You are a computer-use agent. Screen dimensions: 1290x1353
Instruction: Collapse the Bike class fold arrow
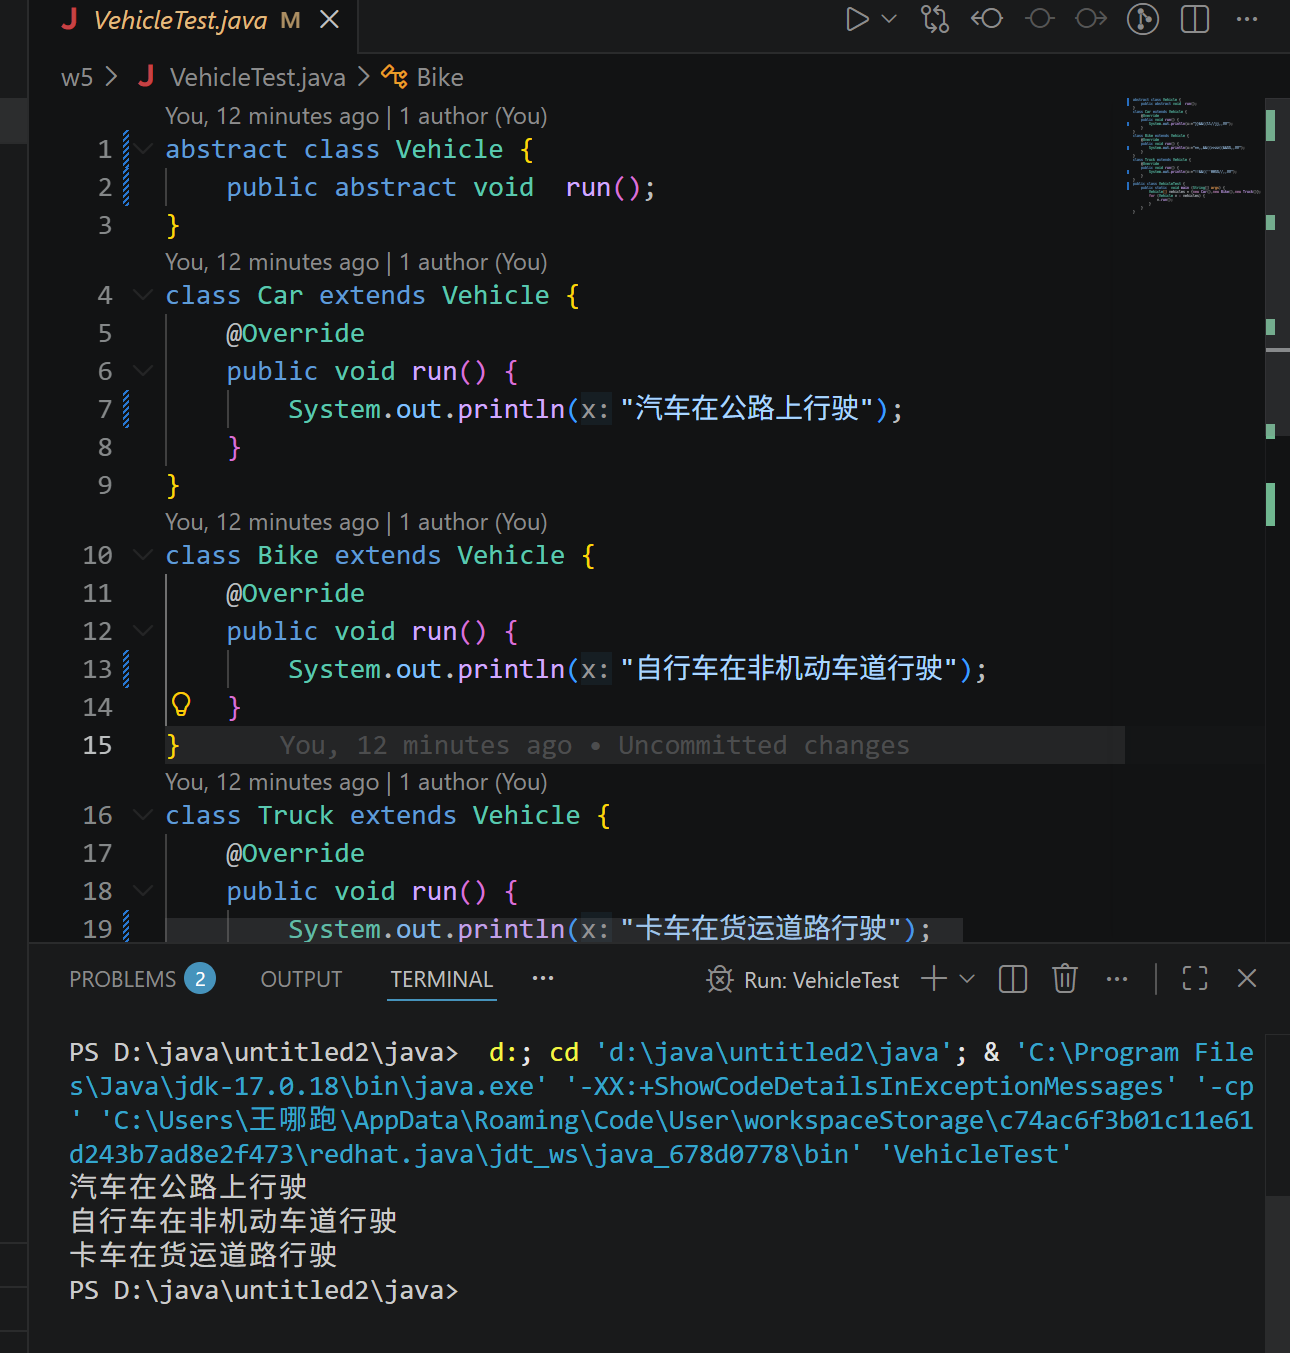click(144, 555)
